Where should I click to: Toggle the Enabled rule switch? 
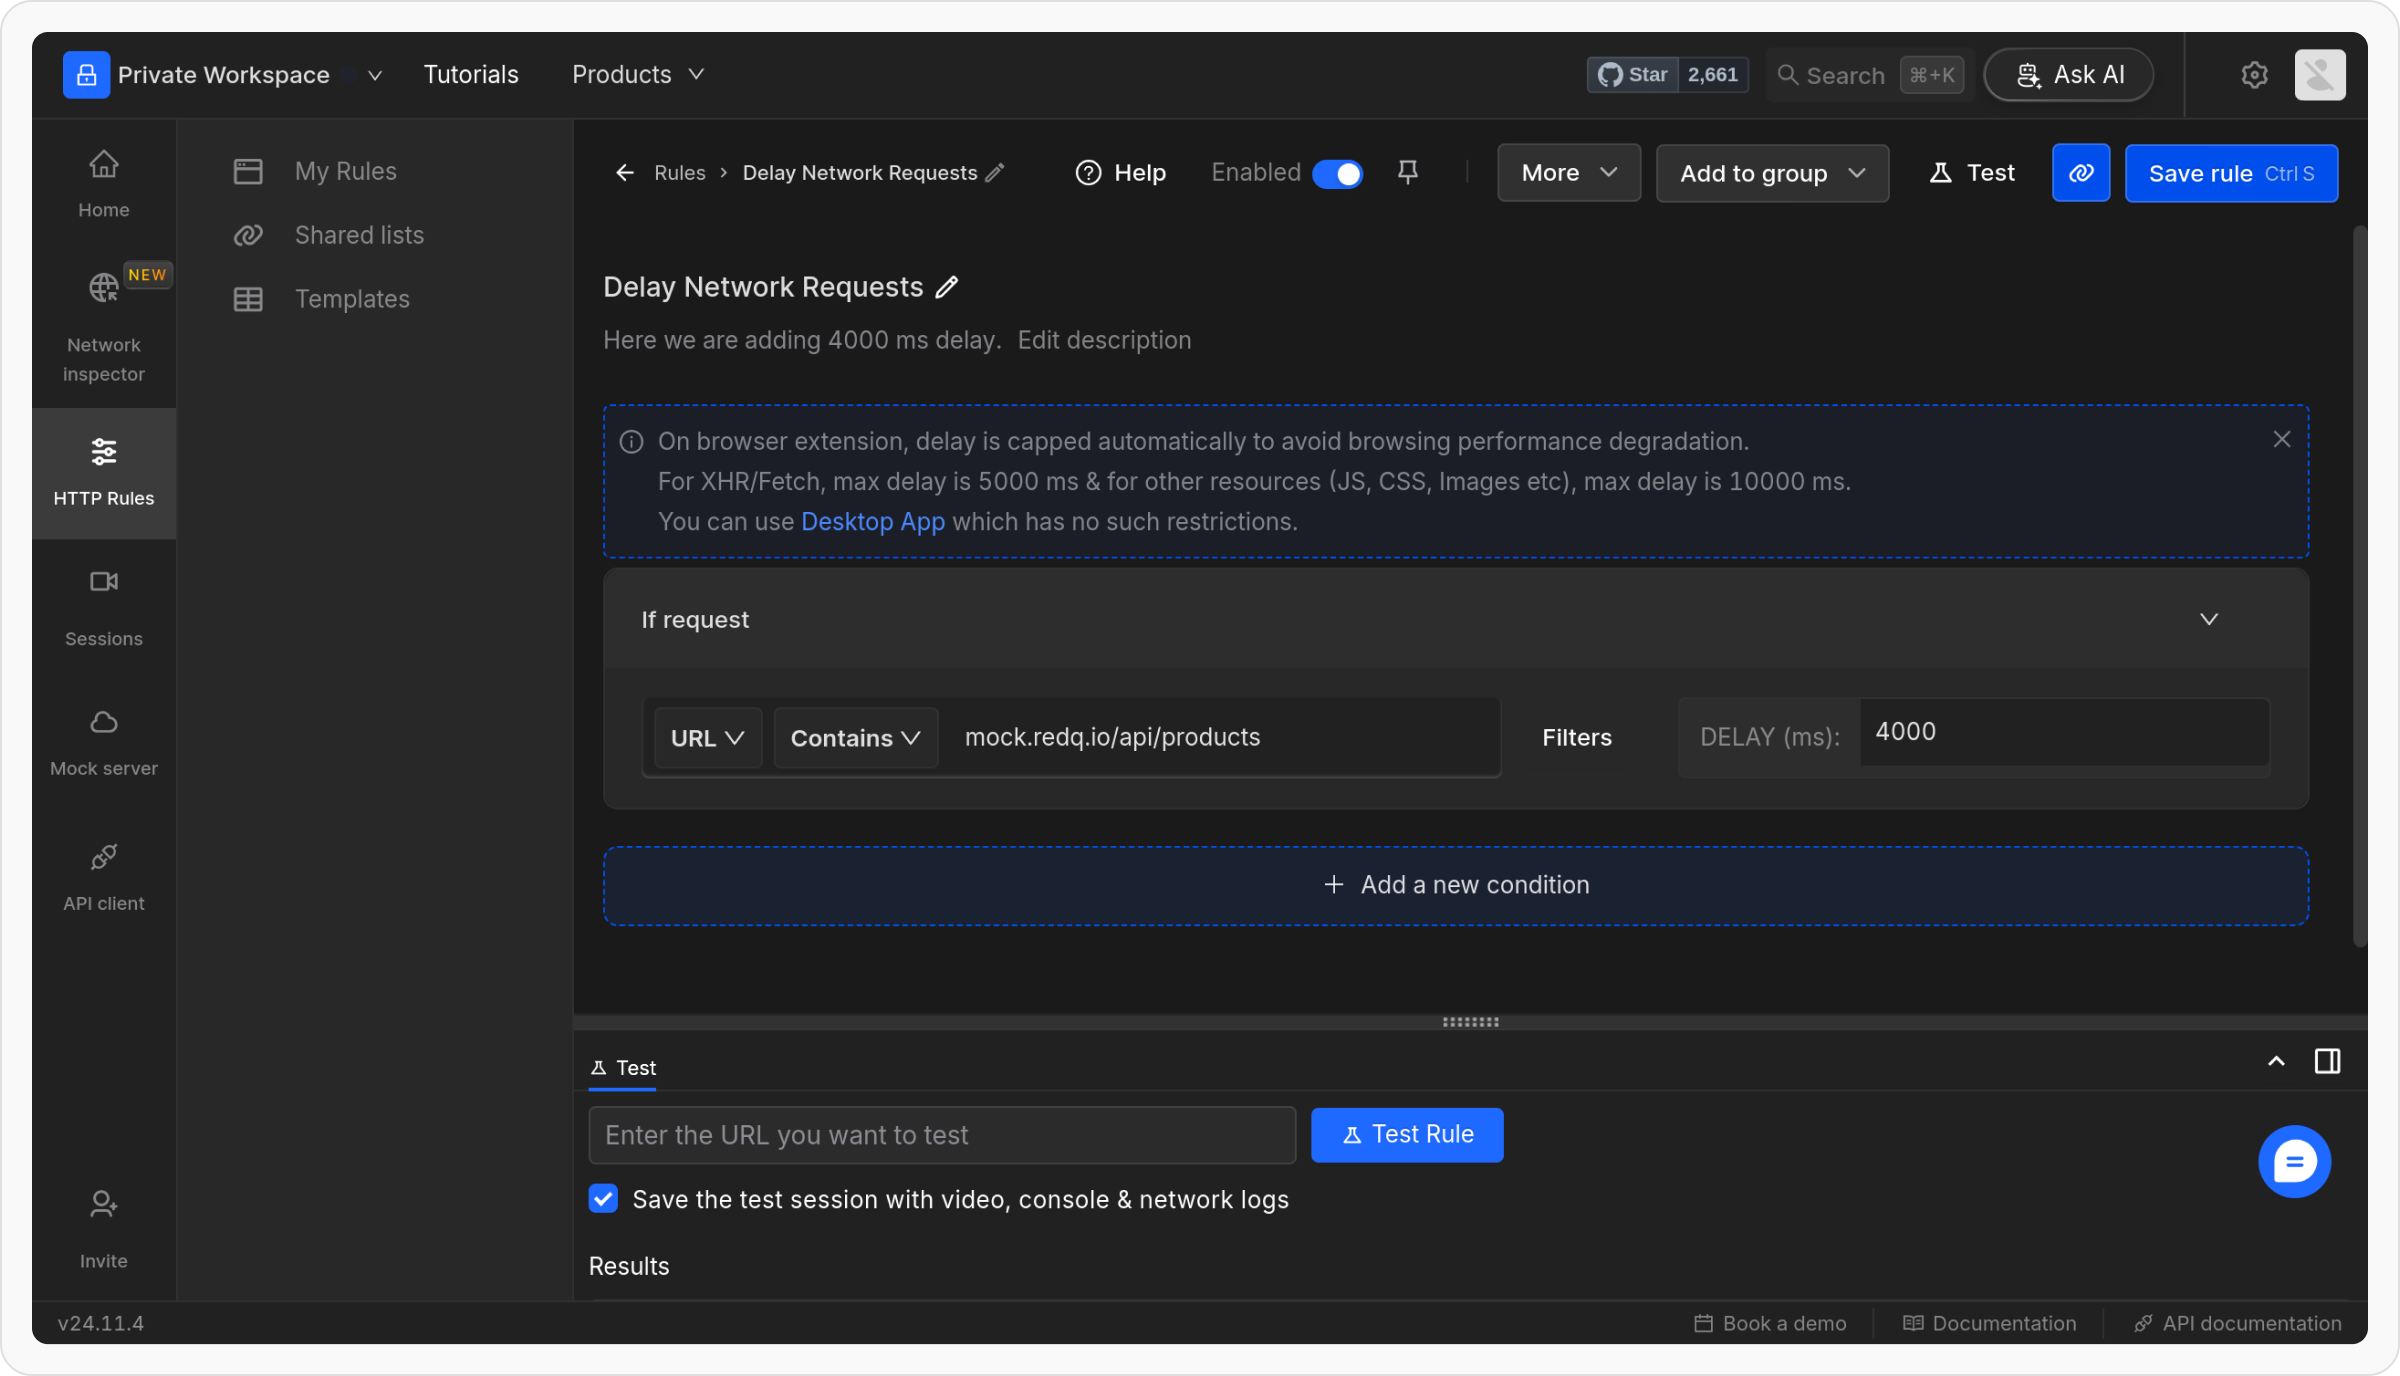tap(1337, 173)
